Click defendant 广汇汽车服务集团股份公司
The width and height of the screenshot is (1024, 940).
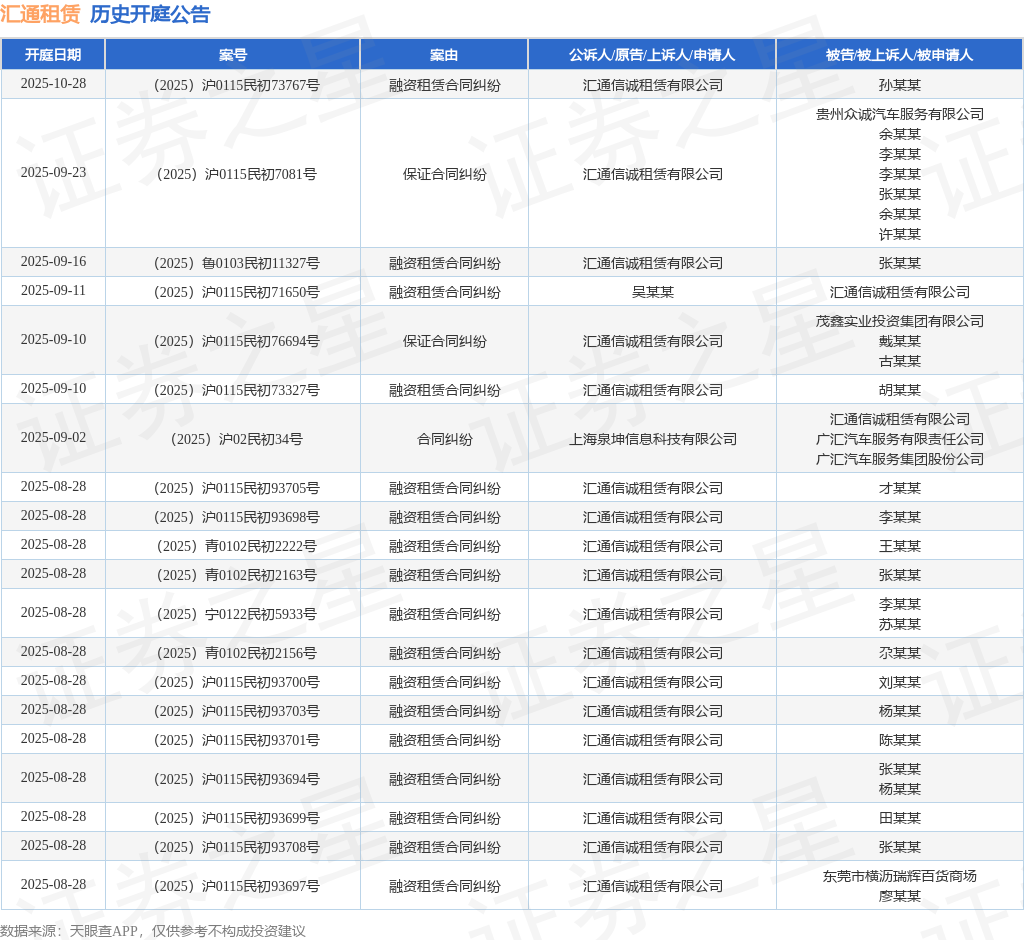899,459
